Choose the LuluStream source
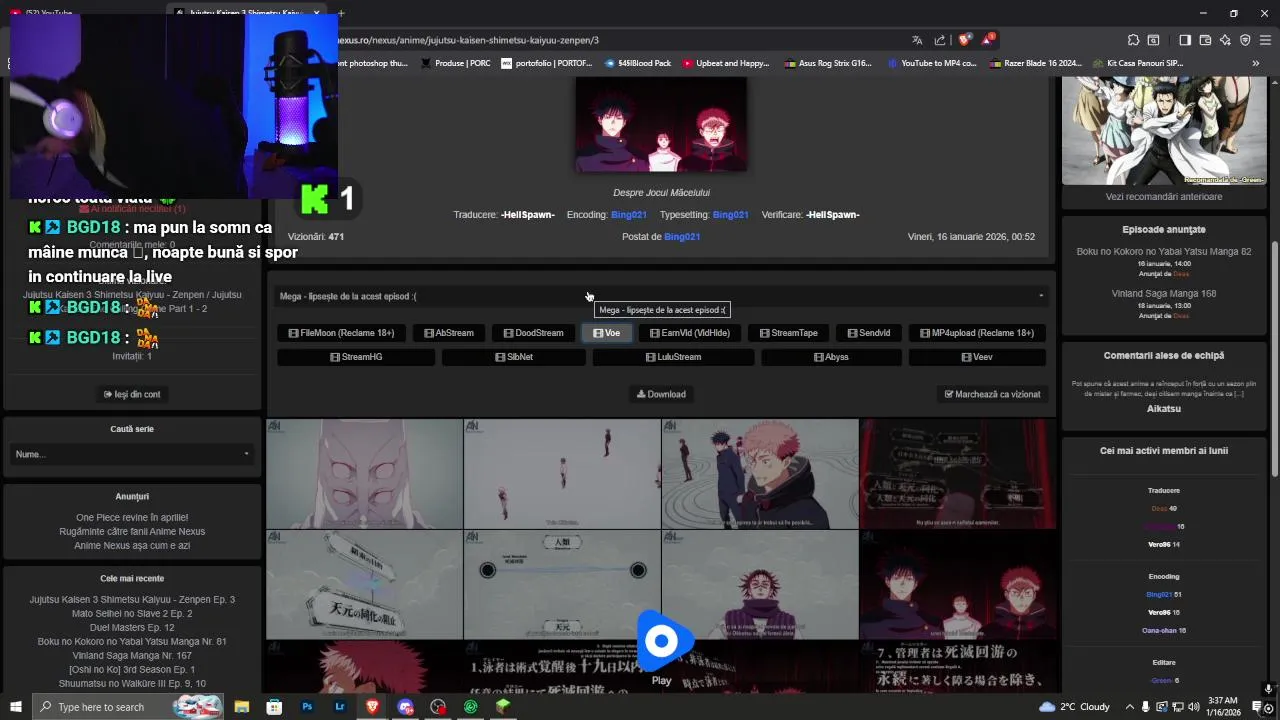This screenshot has width=1280, height=720. tap(673, 357)
